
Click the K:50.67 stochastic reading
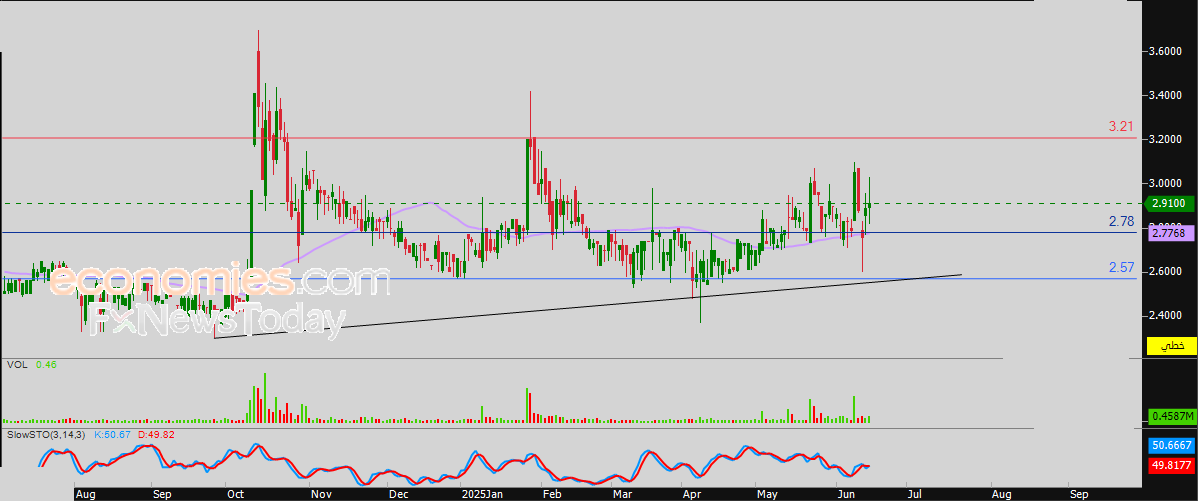pos(112,435)
